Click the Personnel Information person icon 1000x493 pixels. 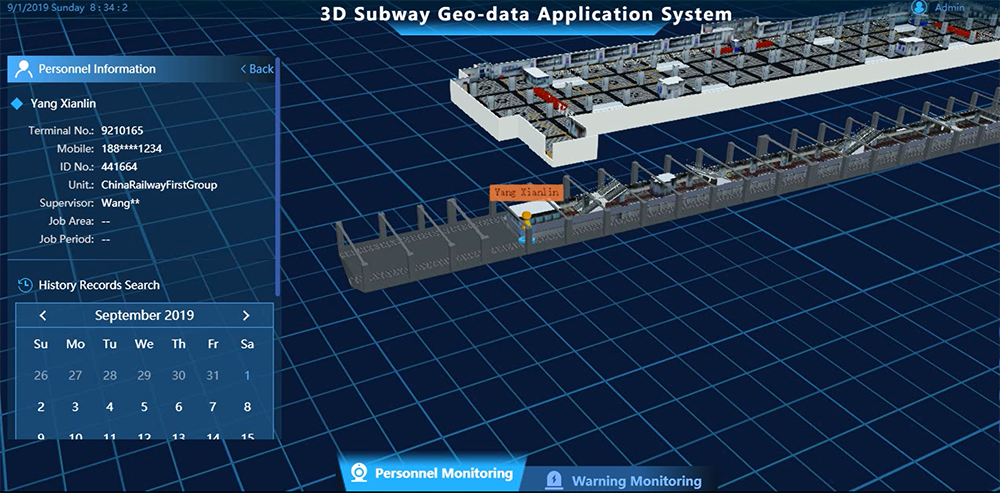click(23, 69)
